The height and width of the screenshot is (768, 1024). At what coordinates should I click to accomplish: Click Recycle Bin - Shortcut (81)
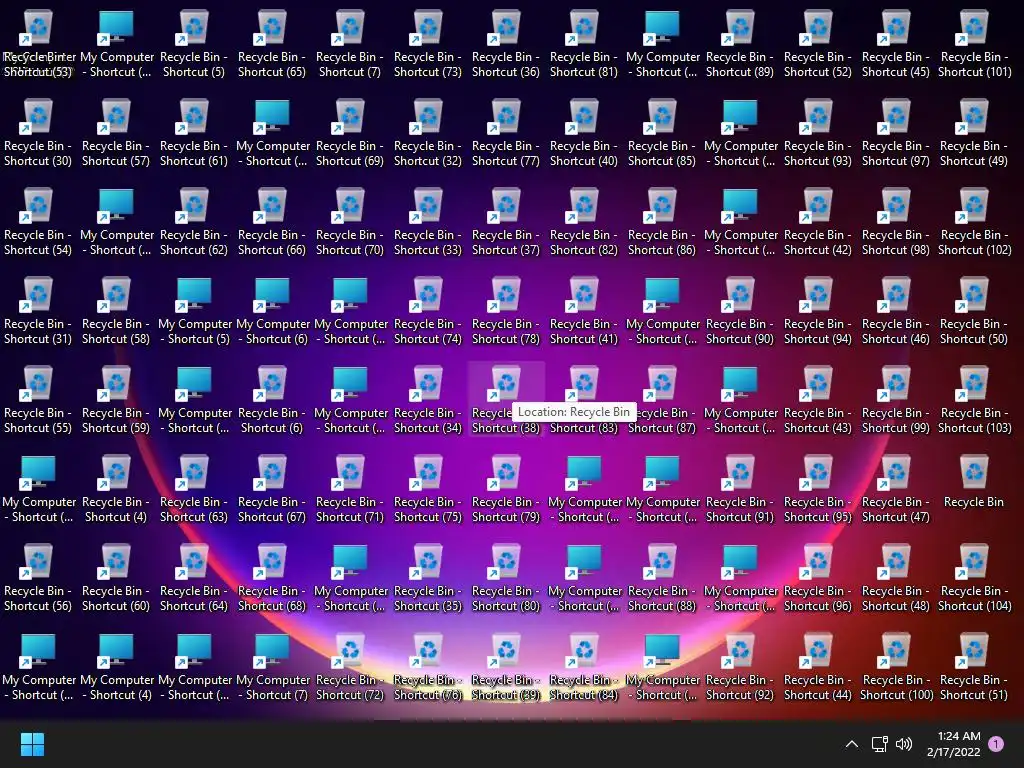point(584,44)
